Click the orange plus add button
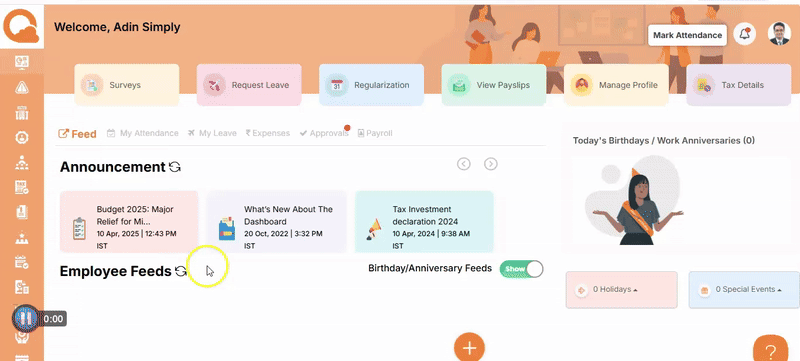 (x=469, y=347)
